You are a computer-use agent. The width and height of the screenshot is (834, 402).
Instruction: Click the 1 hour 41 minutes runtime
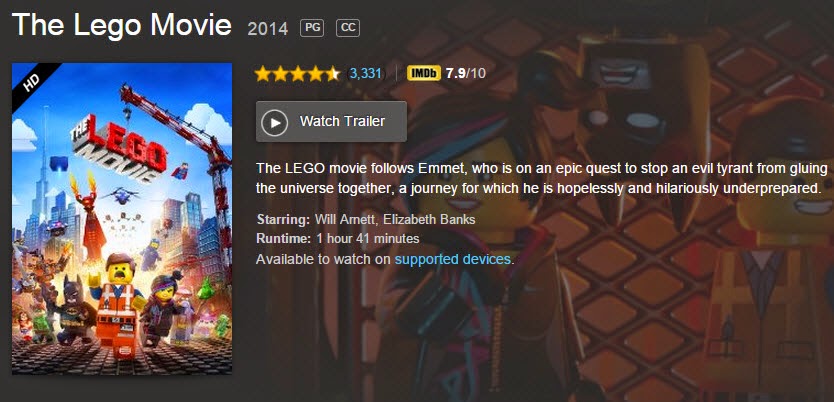click(x=367, y=238)
